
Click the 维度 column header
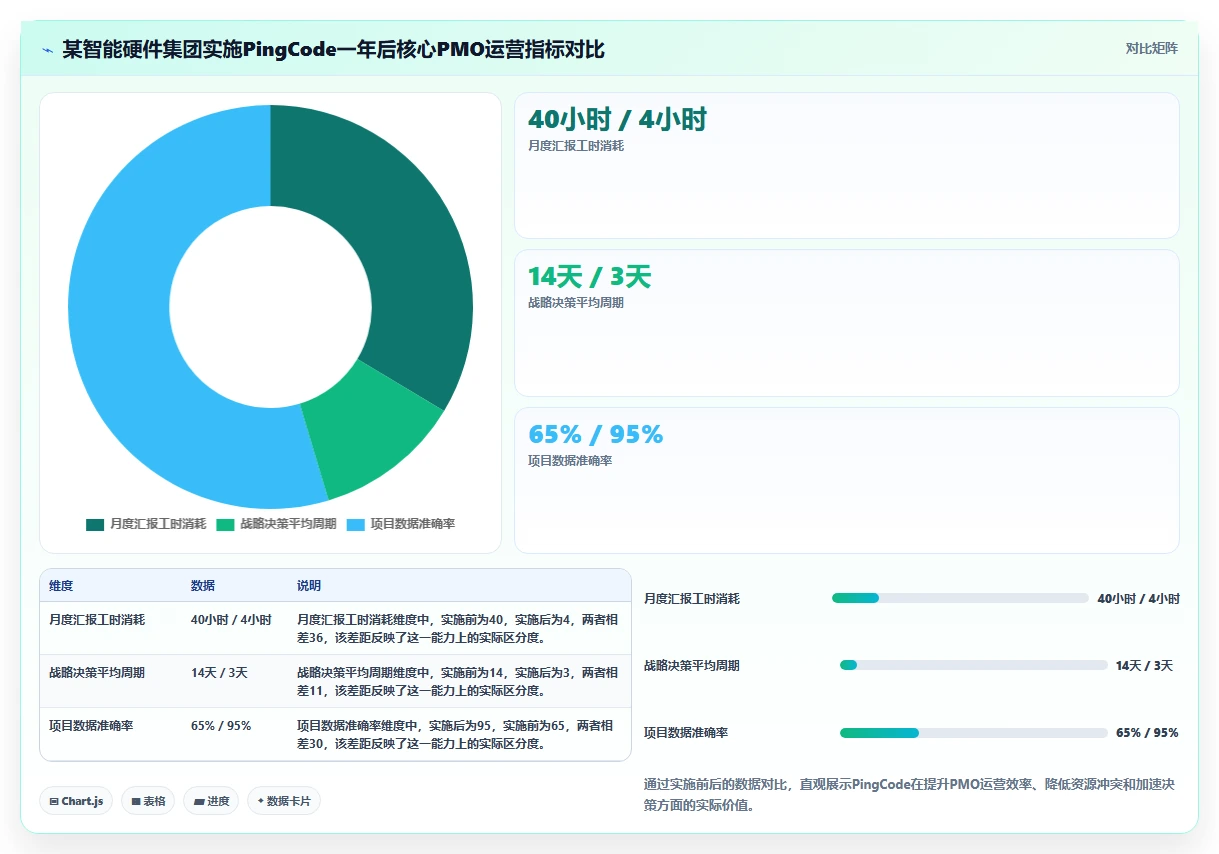tap(61, 585)
